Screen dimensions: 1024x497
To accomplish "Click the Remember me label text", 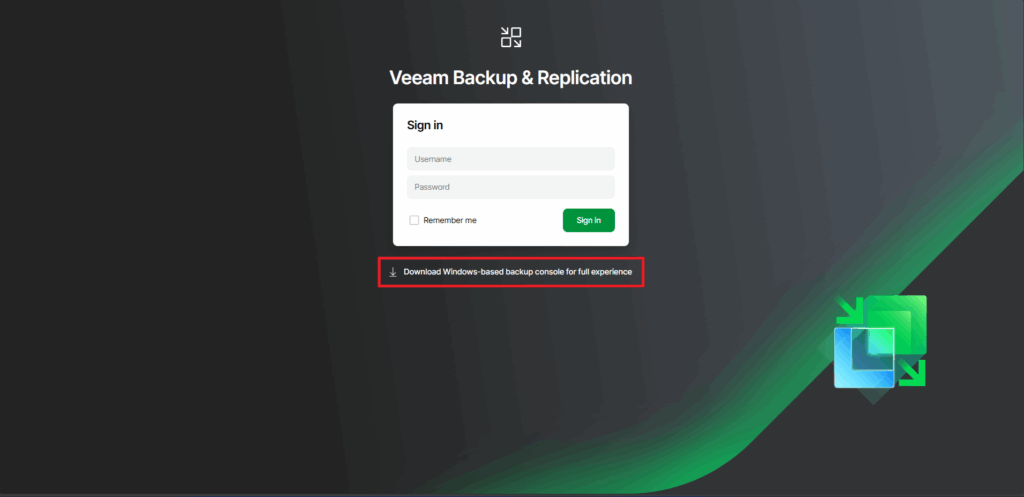I will pos(450,220).
